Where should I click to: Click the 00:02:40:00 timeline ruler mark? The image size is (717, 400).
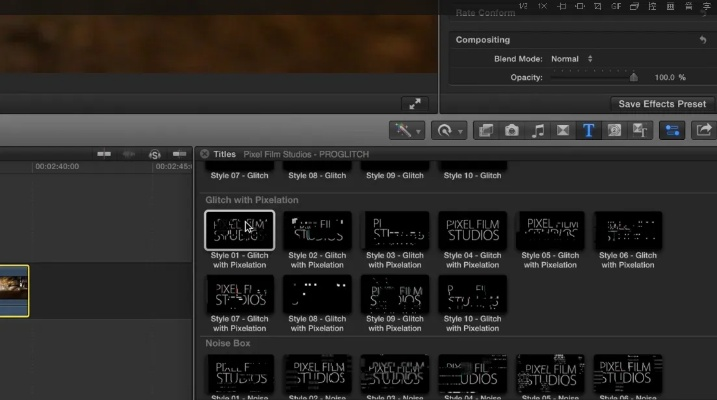point(57,166)
